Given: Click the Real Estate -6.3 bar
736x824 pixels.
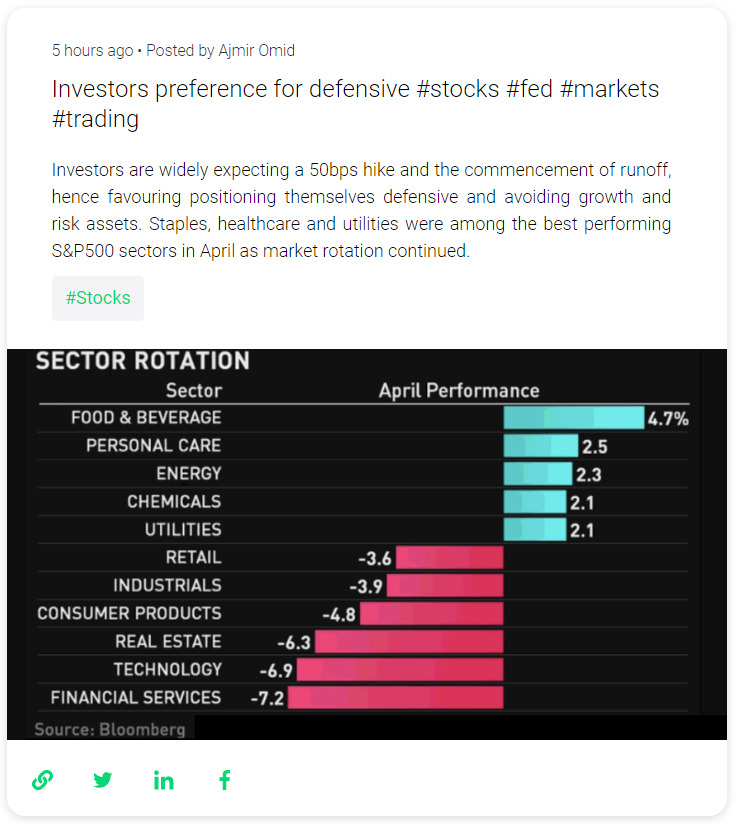Looking at the screenshot, I should point(409,642).
